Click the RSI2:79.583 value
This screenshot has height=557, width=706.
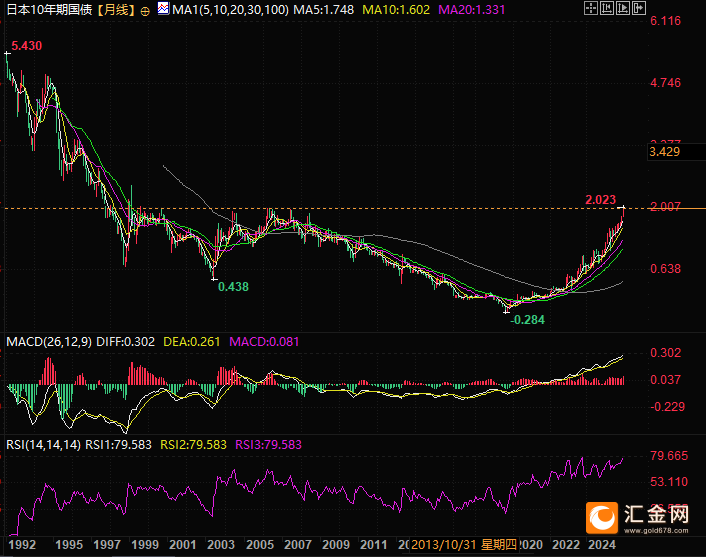(x=193, y=445)
